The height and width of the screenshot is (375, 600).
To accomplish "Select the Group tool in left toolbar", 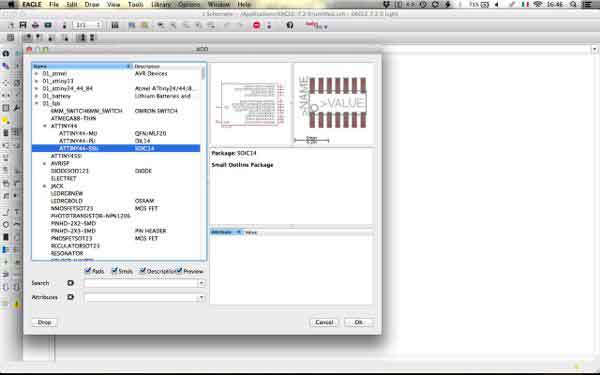I will (x=6, y=108).
